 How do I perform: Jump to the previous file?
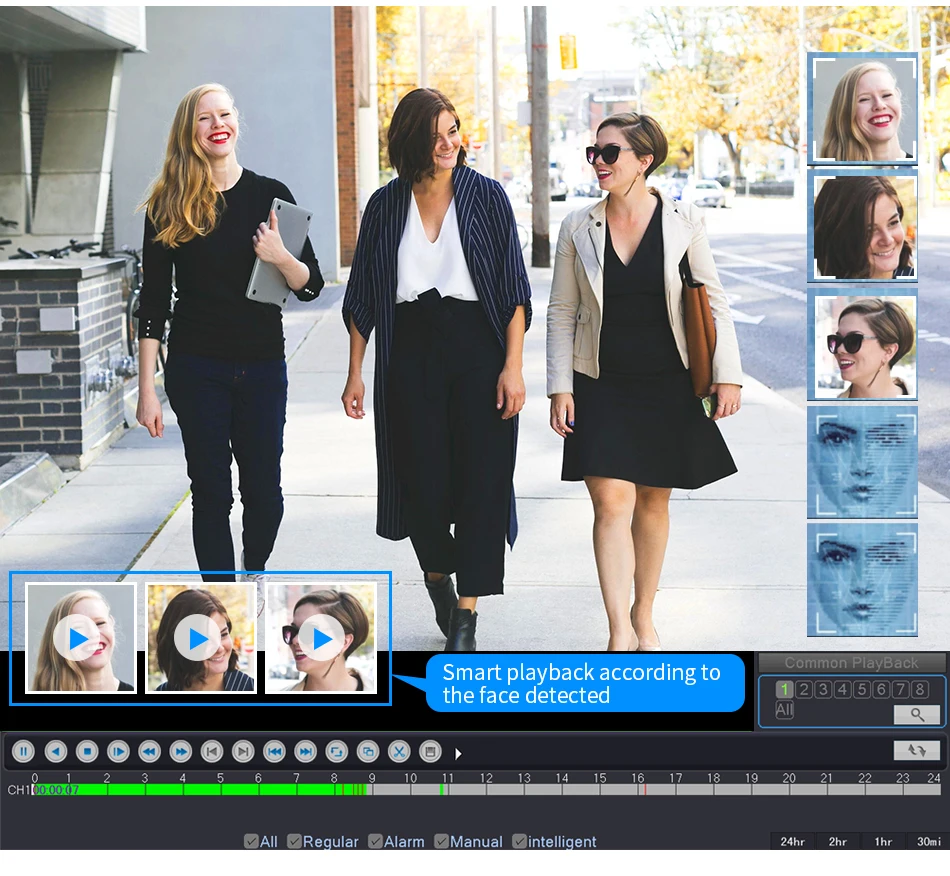tap(274, 752)
